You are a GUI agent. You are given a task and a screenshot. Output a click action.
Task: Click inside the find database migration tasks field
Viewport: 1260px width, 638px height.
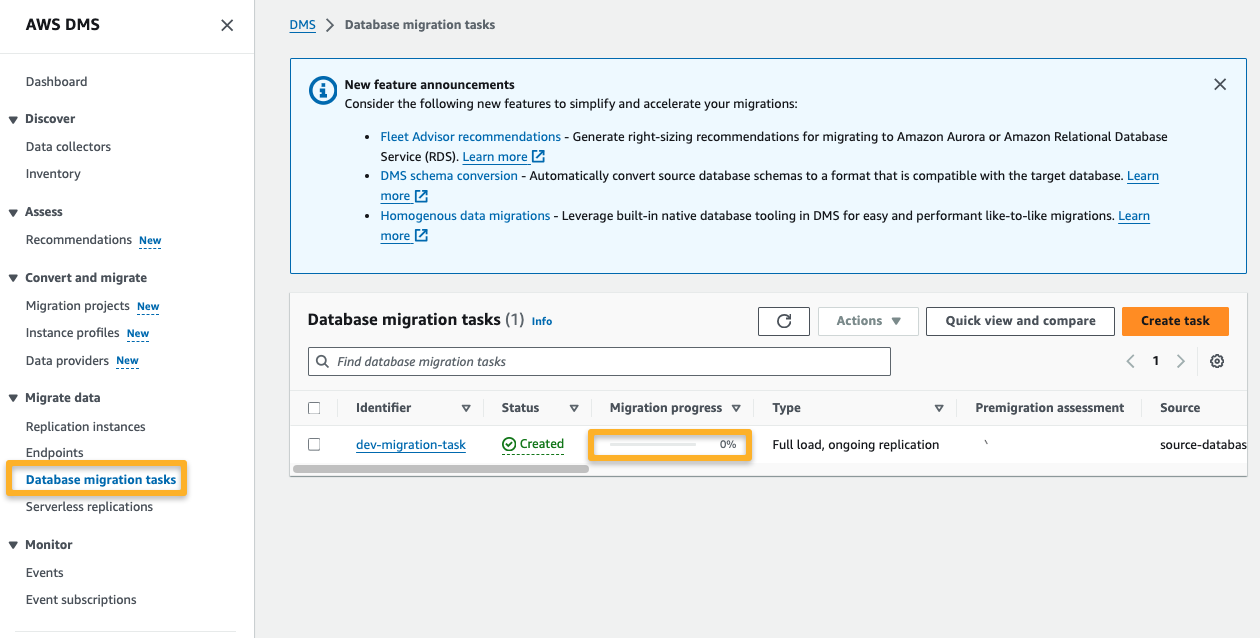pos(600,360)
